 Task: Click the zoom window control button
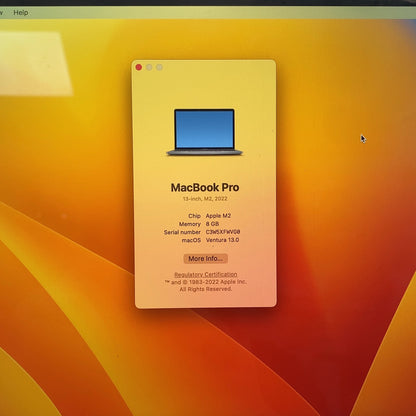coord(159,67)
